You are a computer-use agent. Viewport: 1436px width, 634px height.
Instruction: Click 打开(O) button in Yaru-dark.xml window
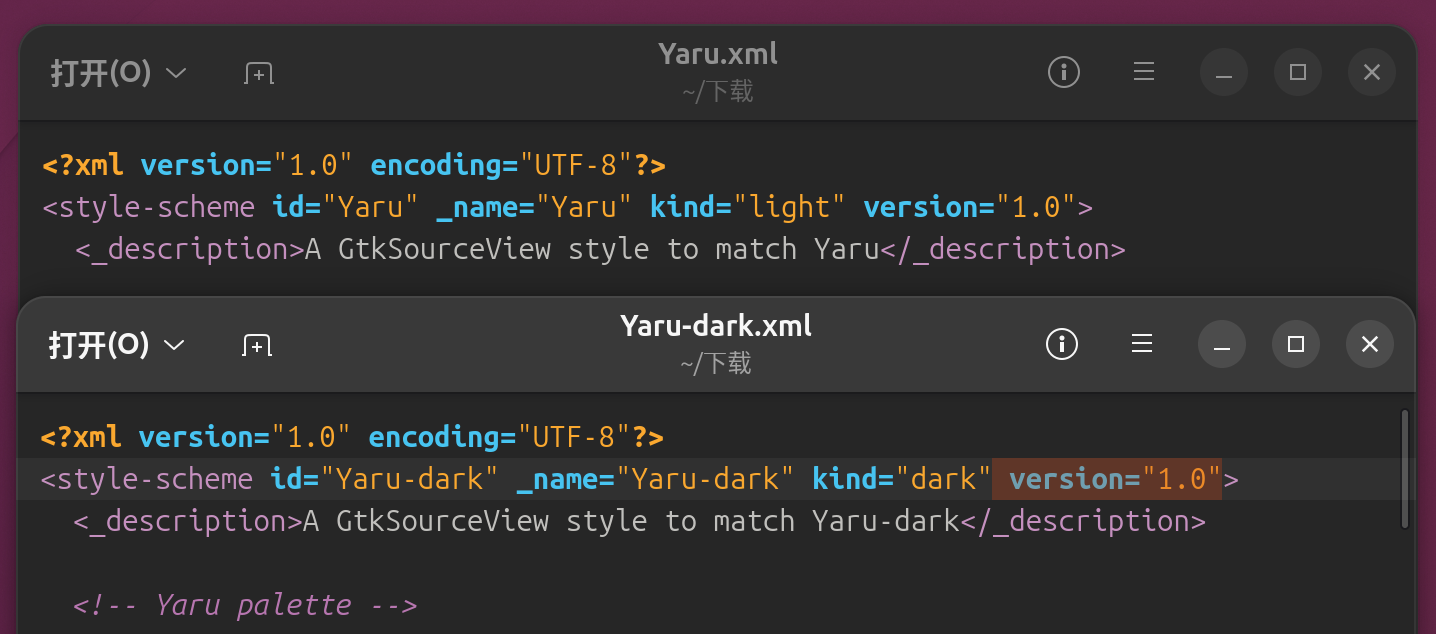[99, 345]
